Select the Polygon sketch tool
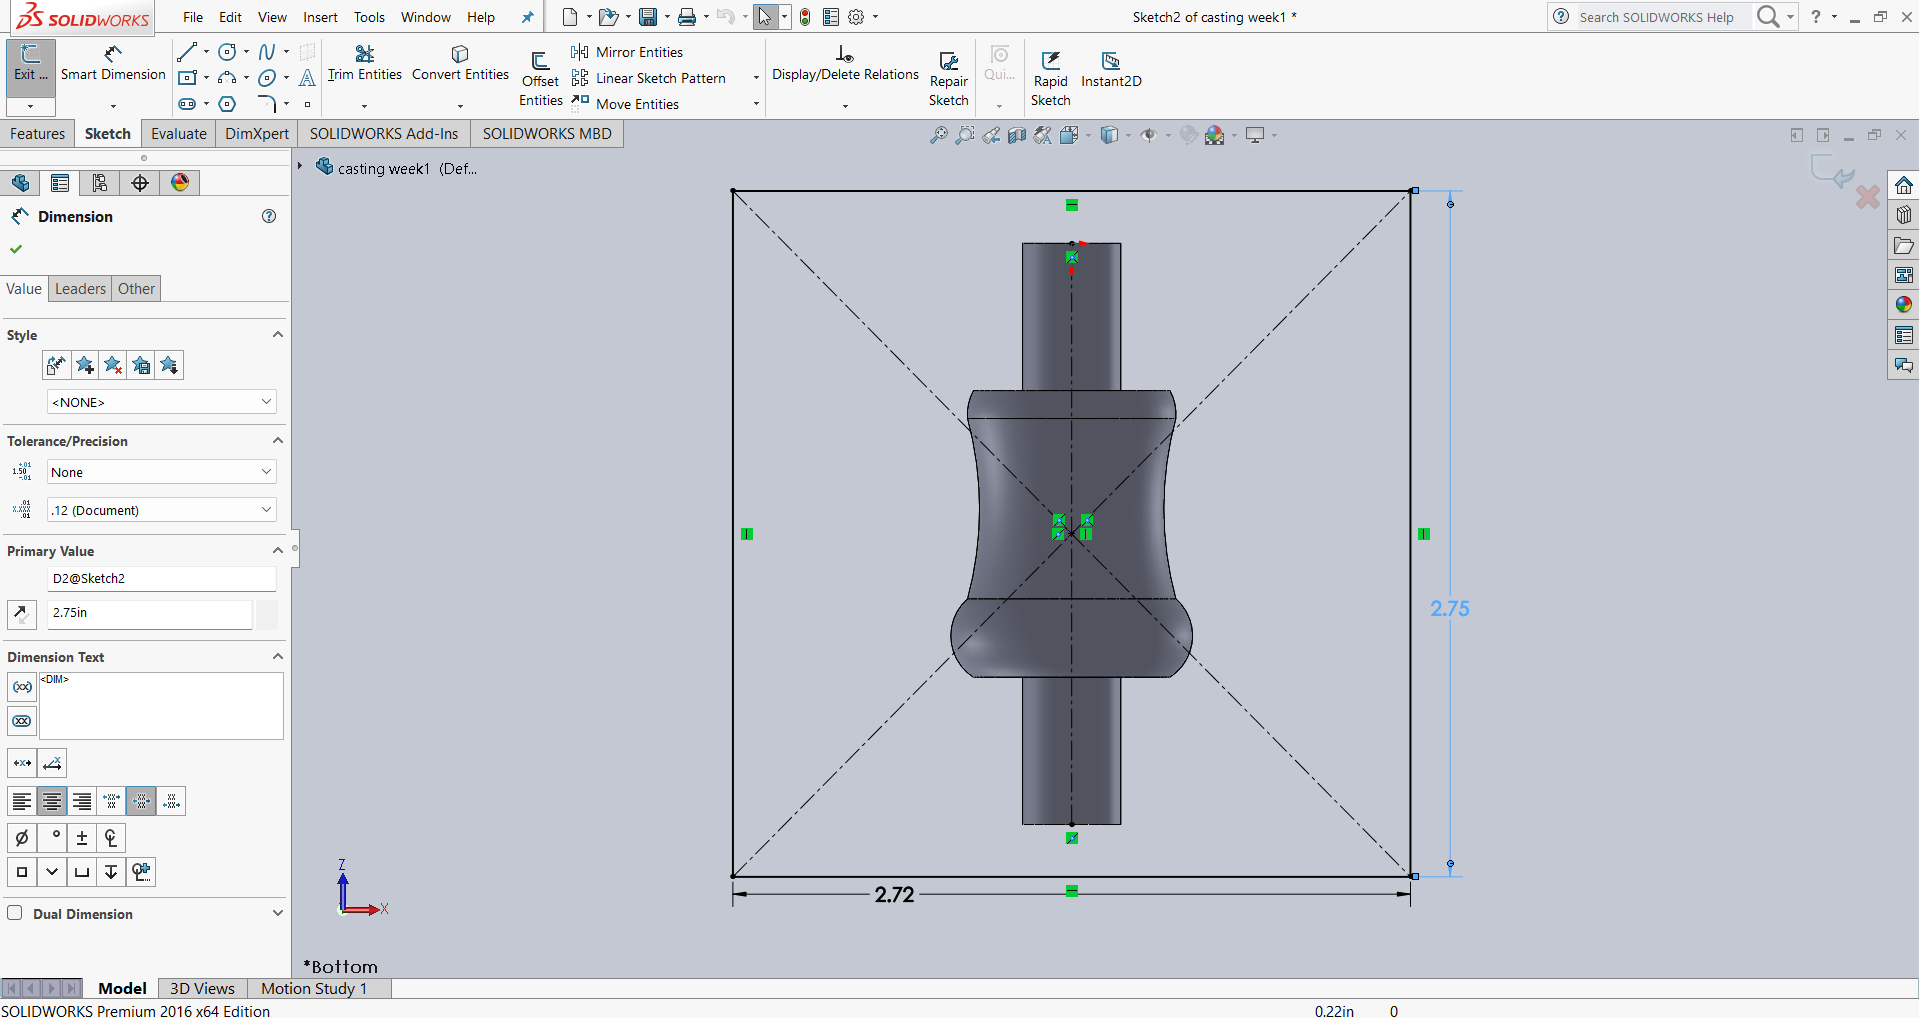 click(228, 104)
